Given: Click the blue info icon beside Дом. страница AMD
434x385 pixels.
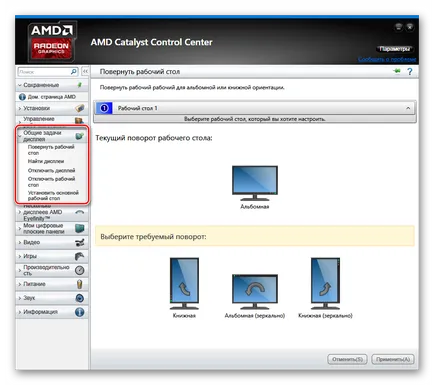Looking at the screenshot, I should [x=22, y=97].
